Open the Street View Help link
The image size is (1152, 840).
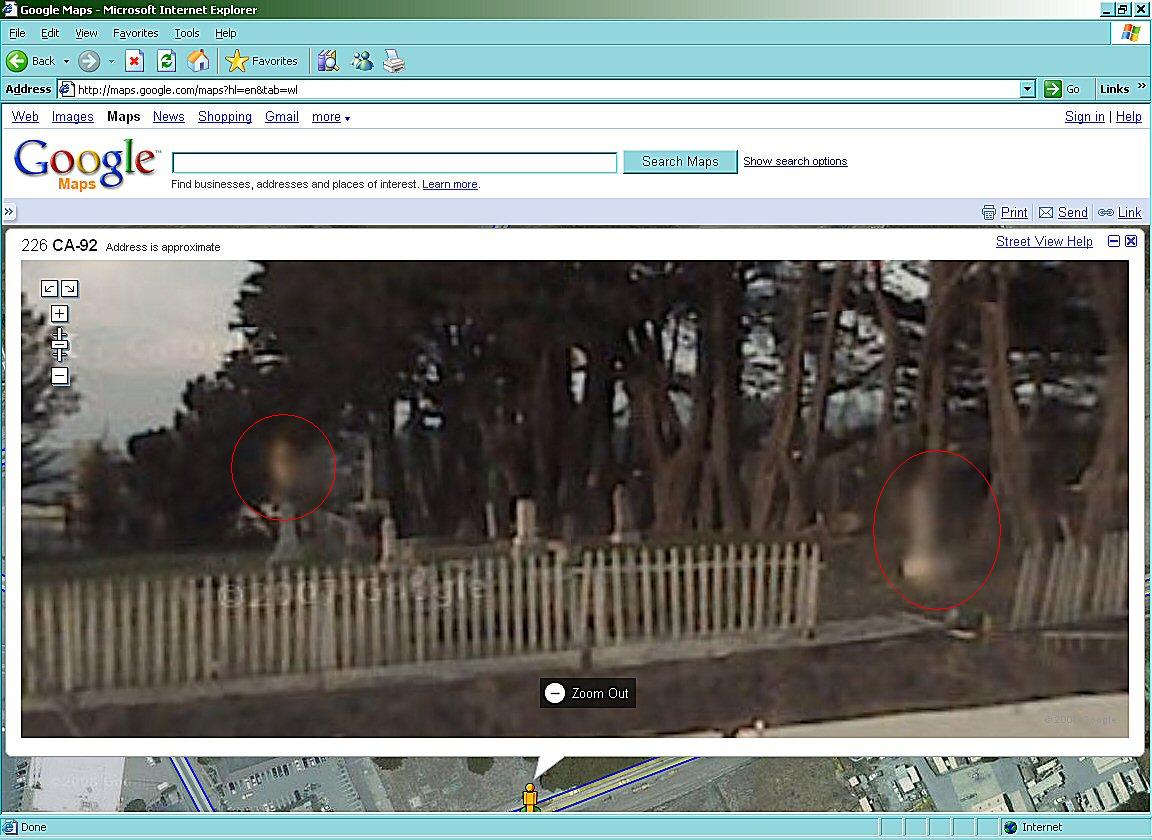point(1044,241)
